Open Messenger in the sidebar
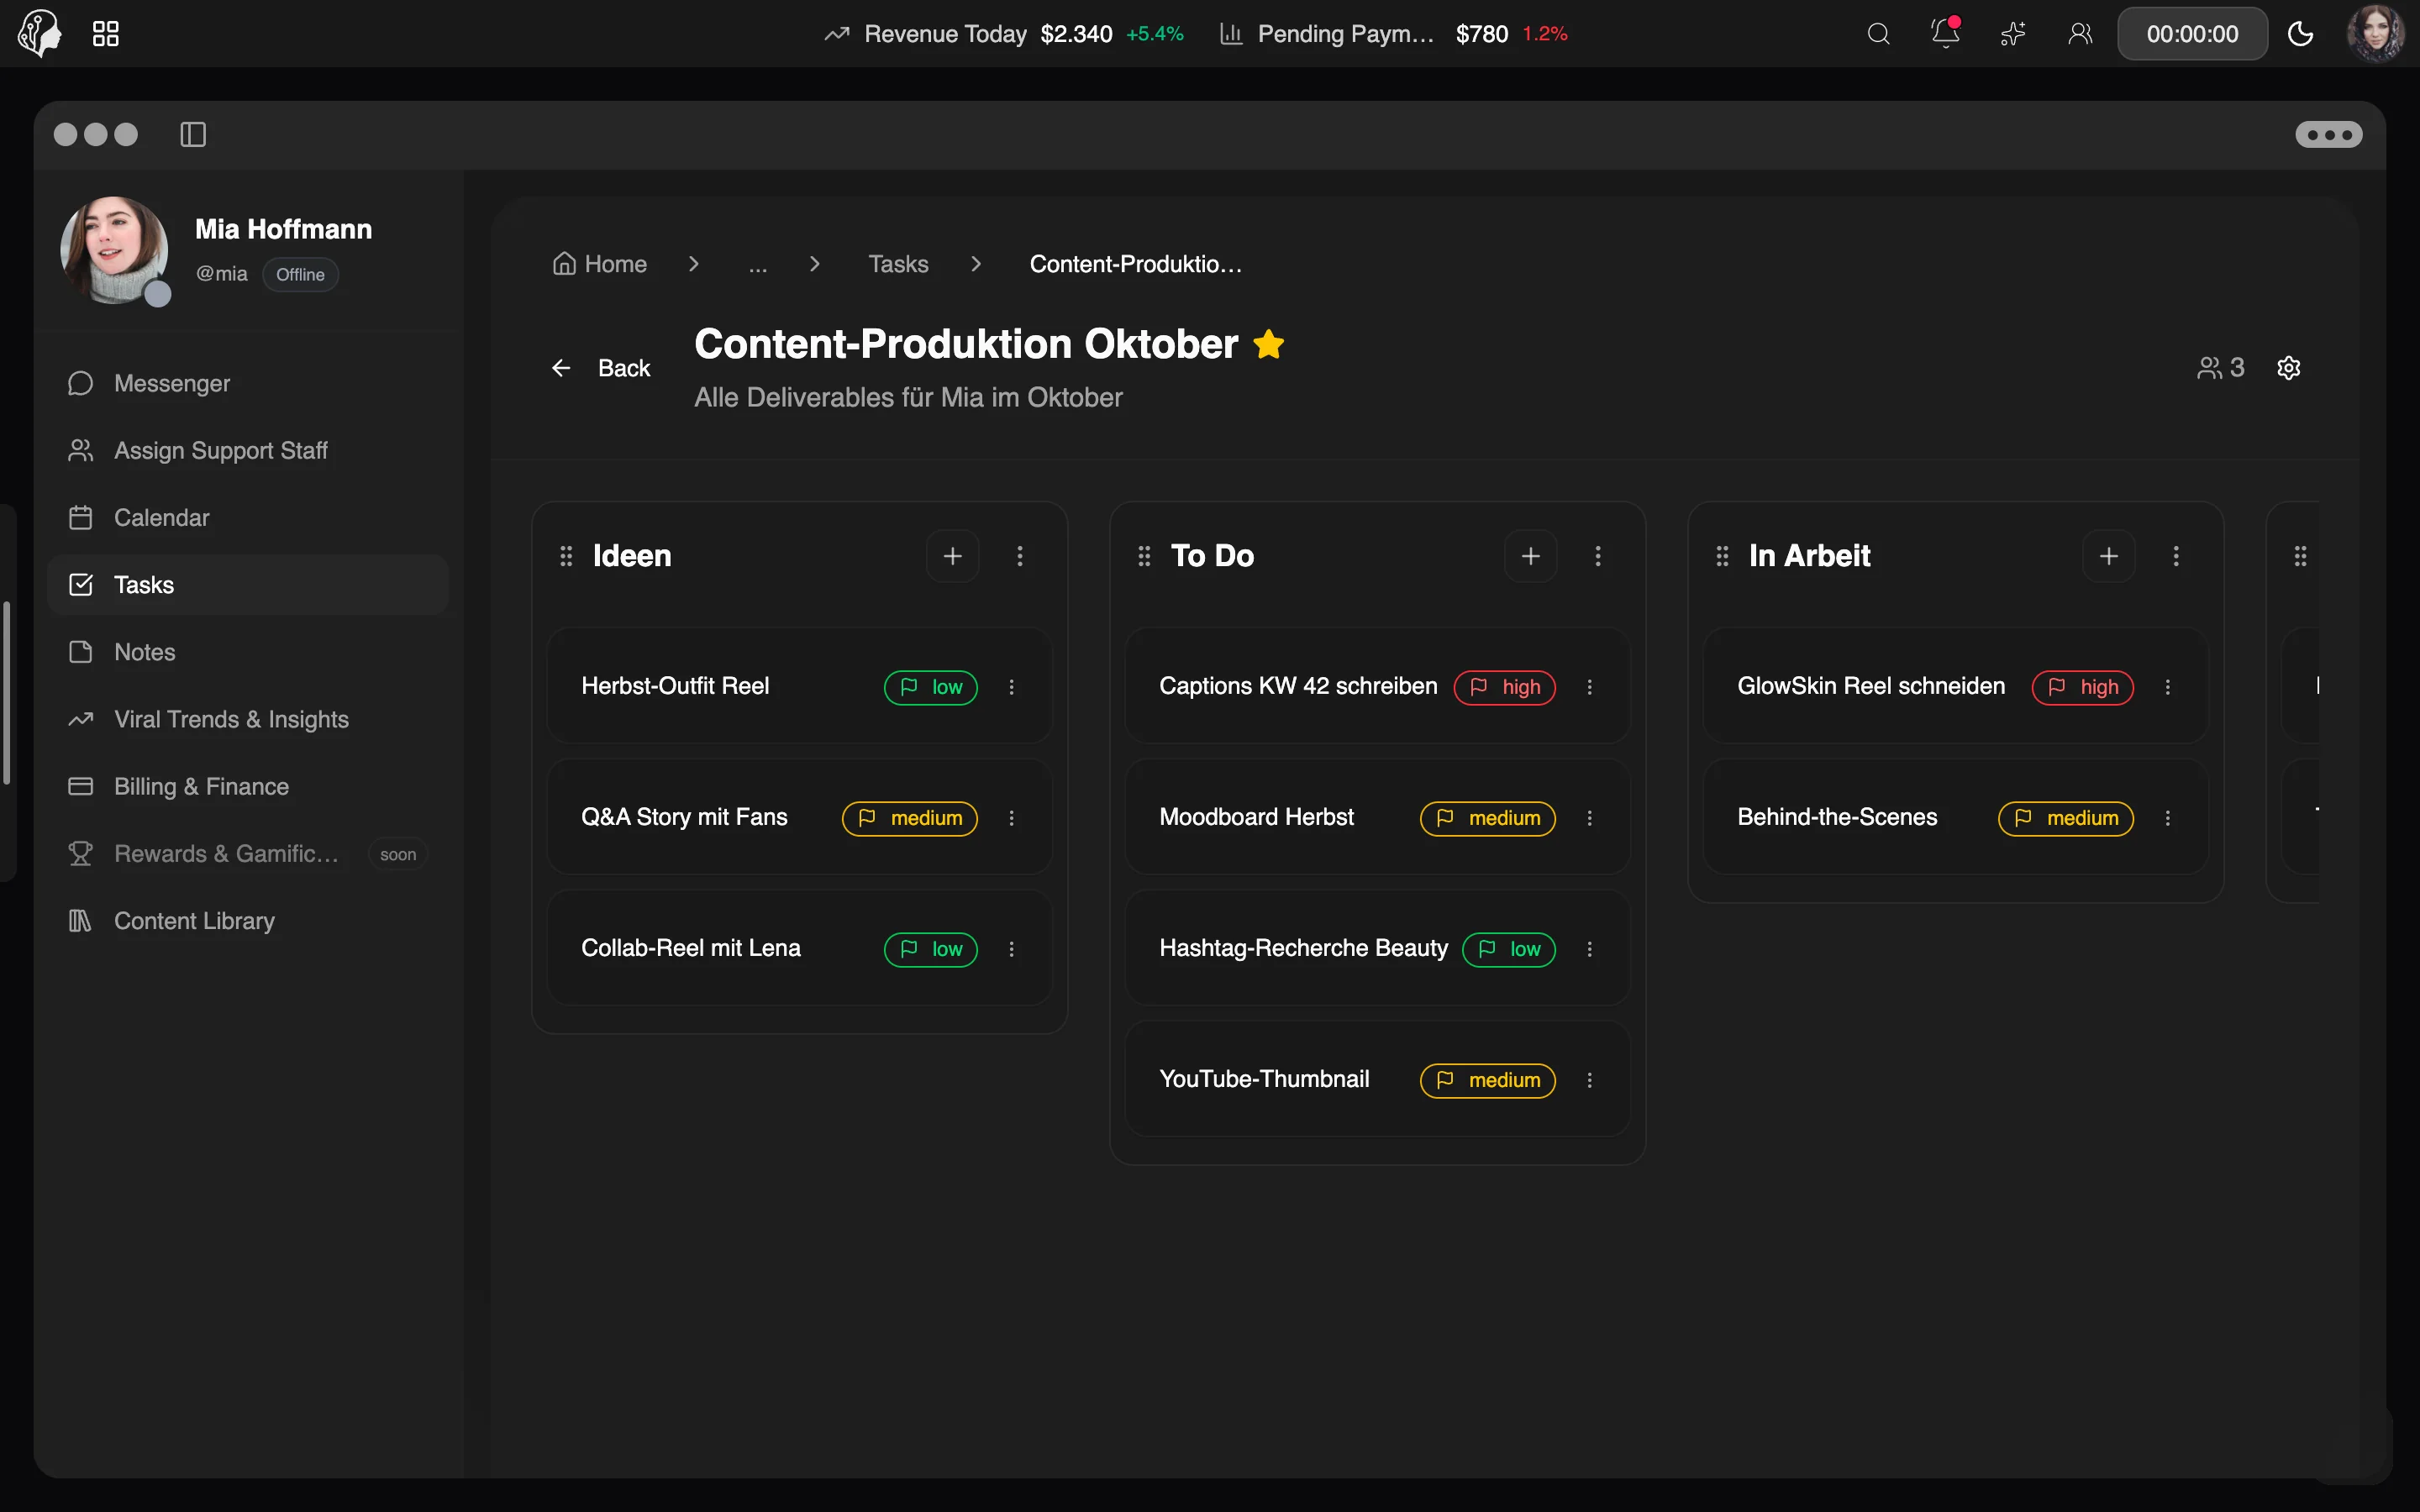Image resolution: width=2420 pixels, height=1512 pixels. tap(248, 384)
